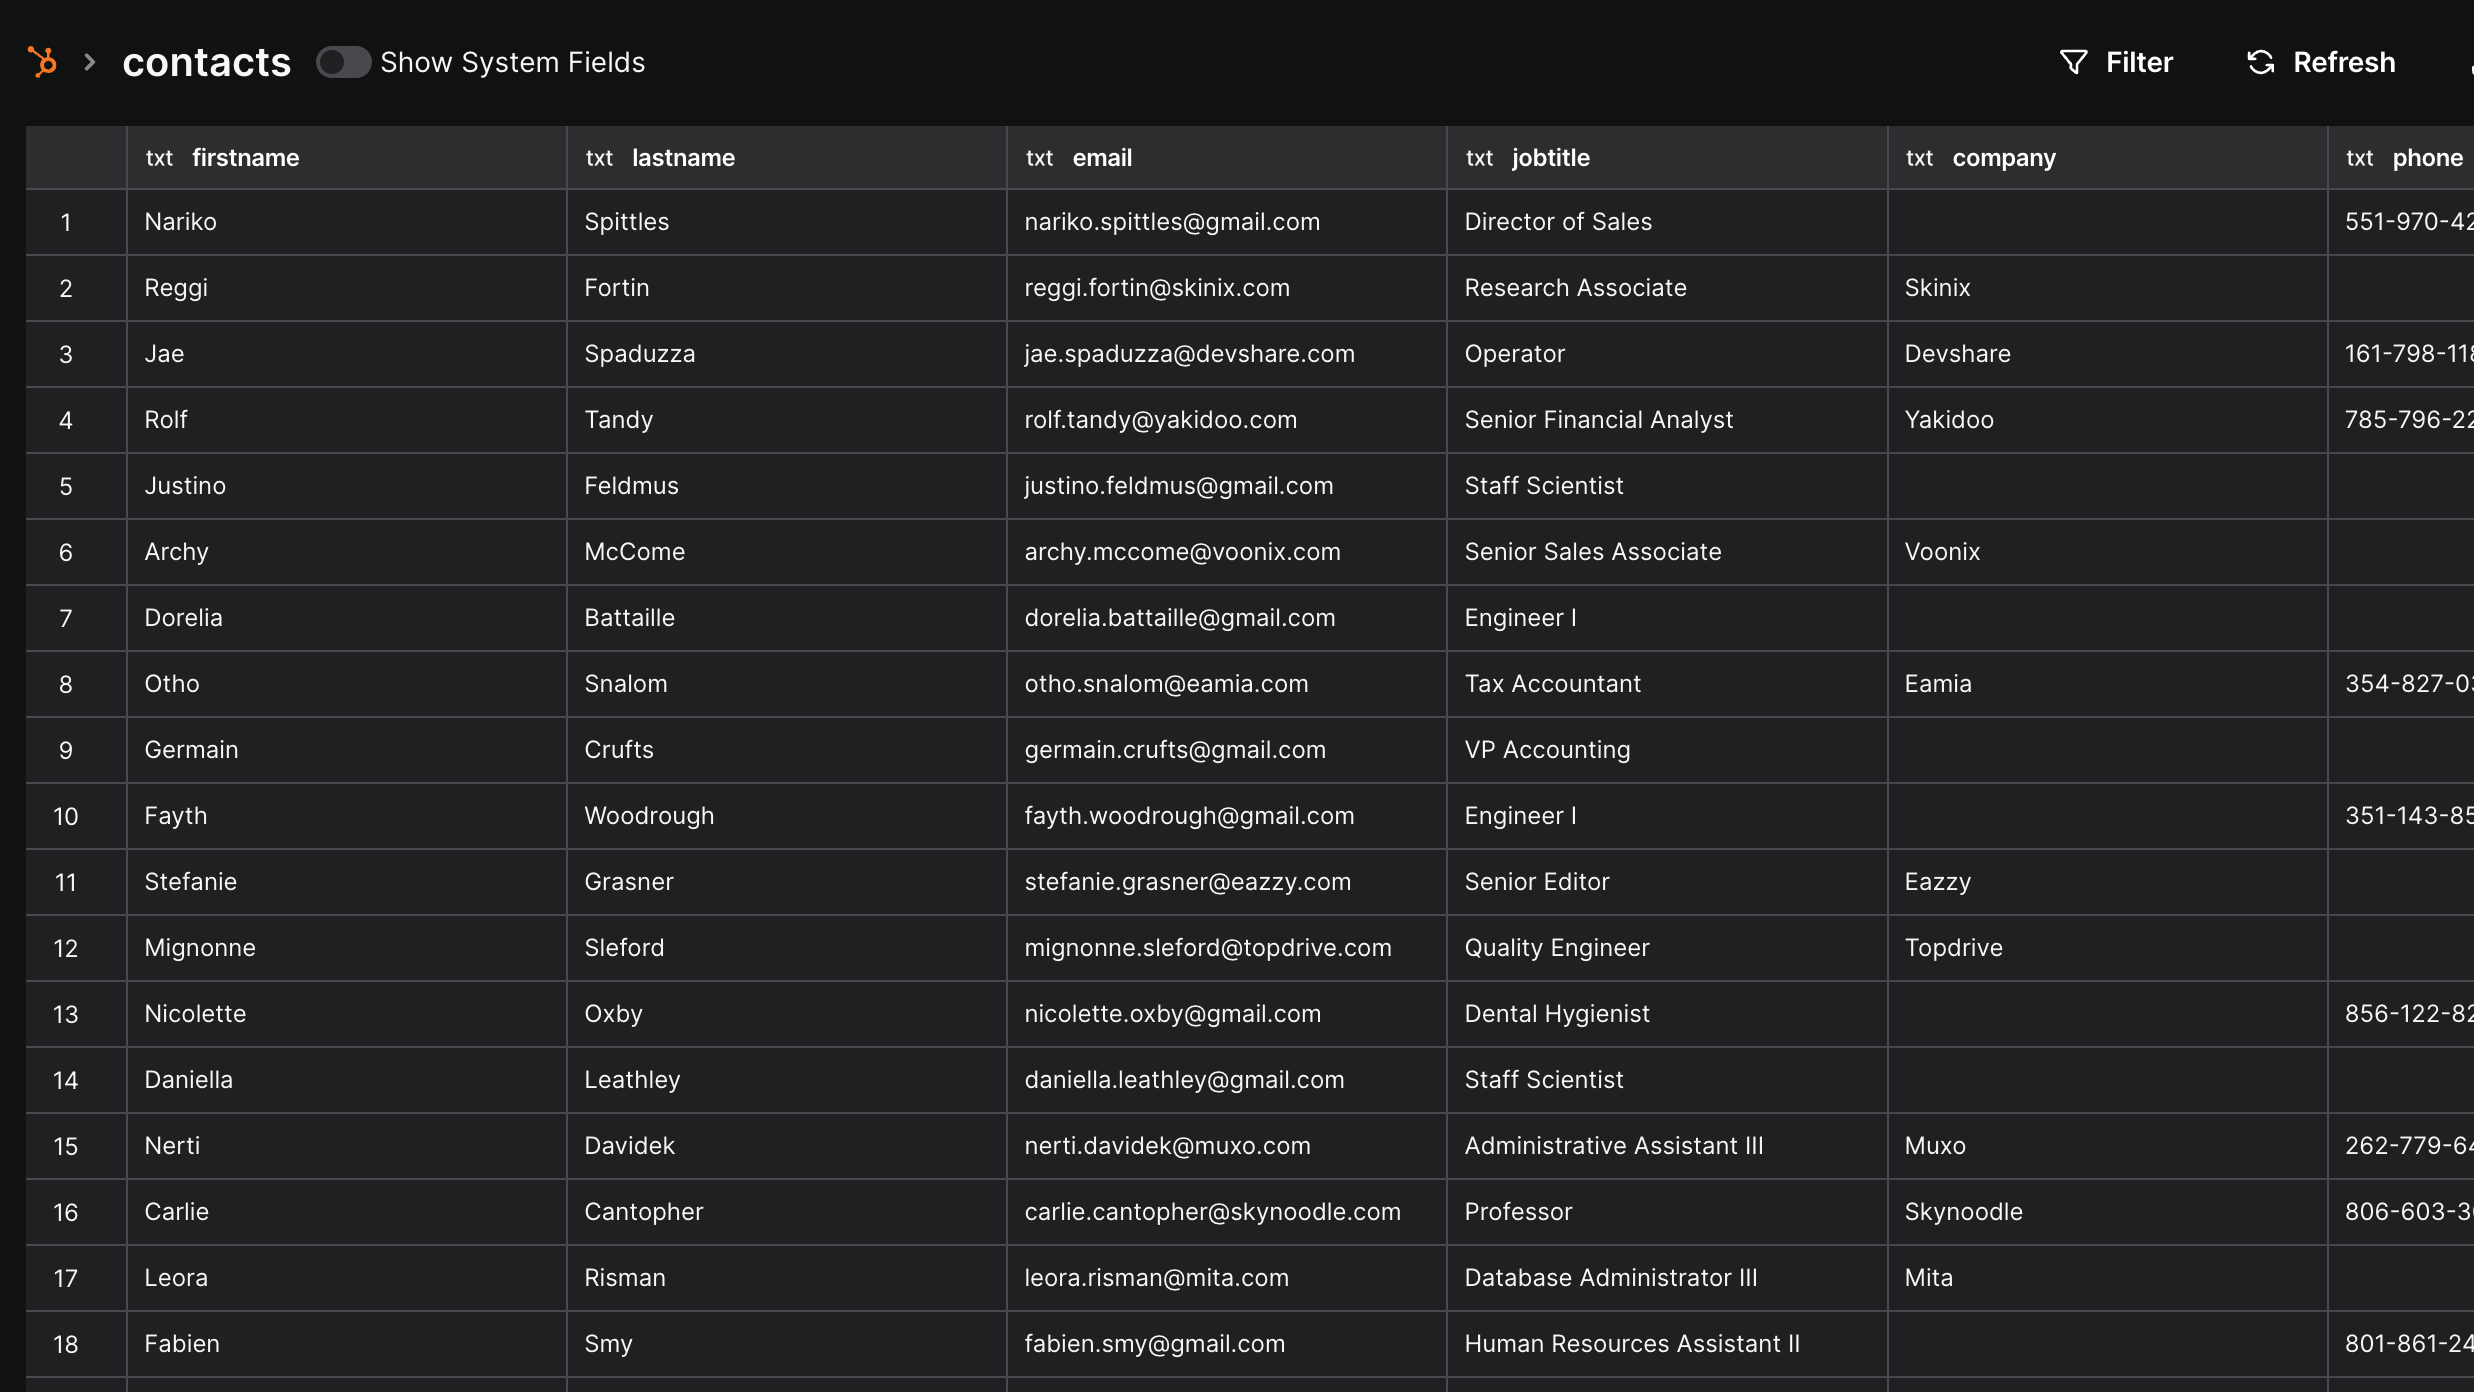Screen dimensions: 2474x1392
Task: Click txt type icon beside email
Action: pos(1039,158)
